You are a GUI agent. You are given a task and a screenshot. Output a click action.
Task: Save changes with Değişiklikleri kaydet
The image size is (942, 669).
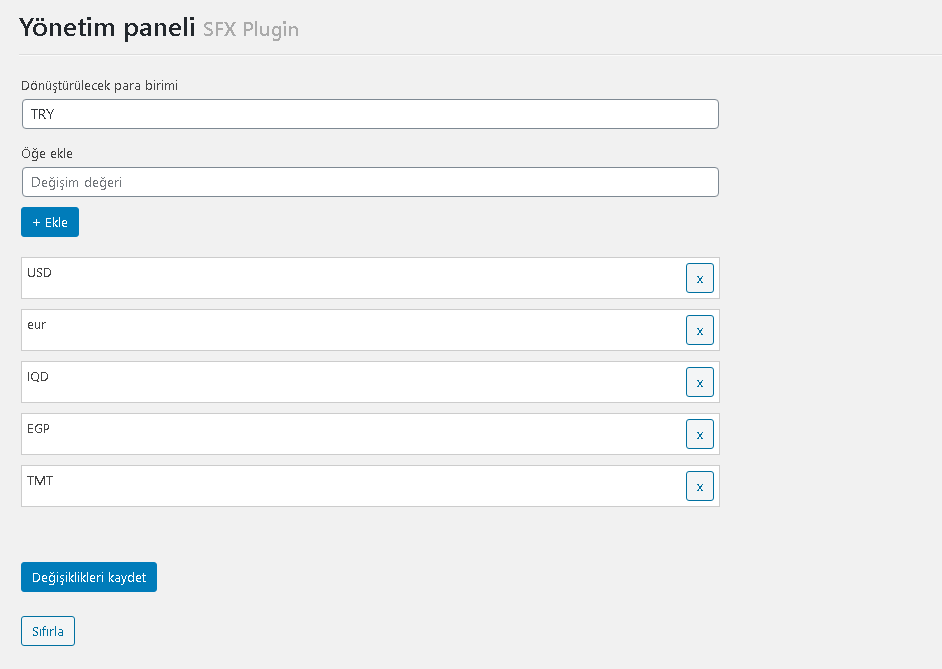pos(89,577)
